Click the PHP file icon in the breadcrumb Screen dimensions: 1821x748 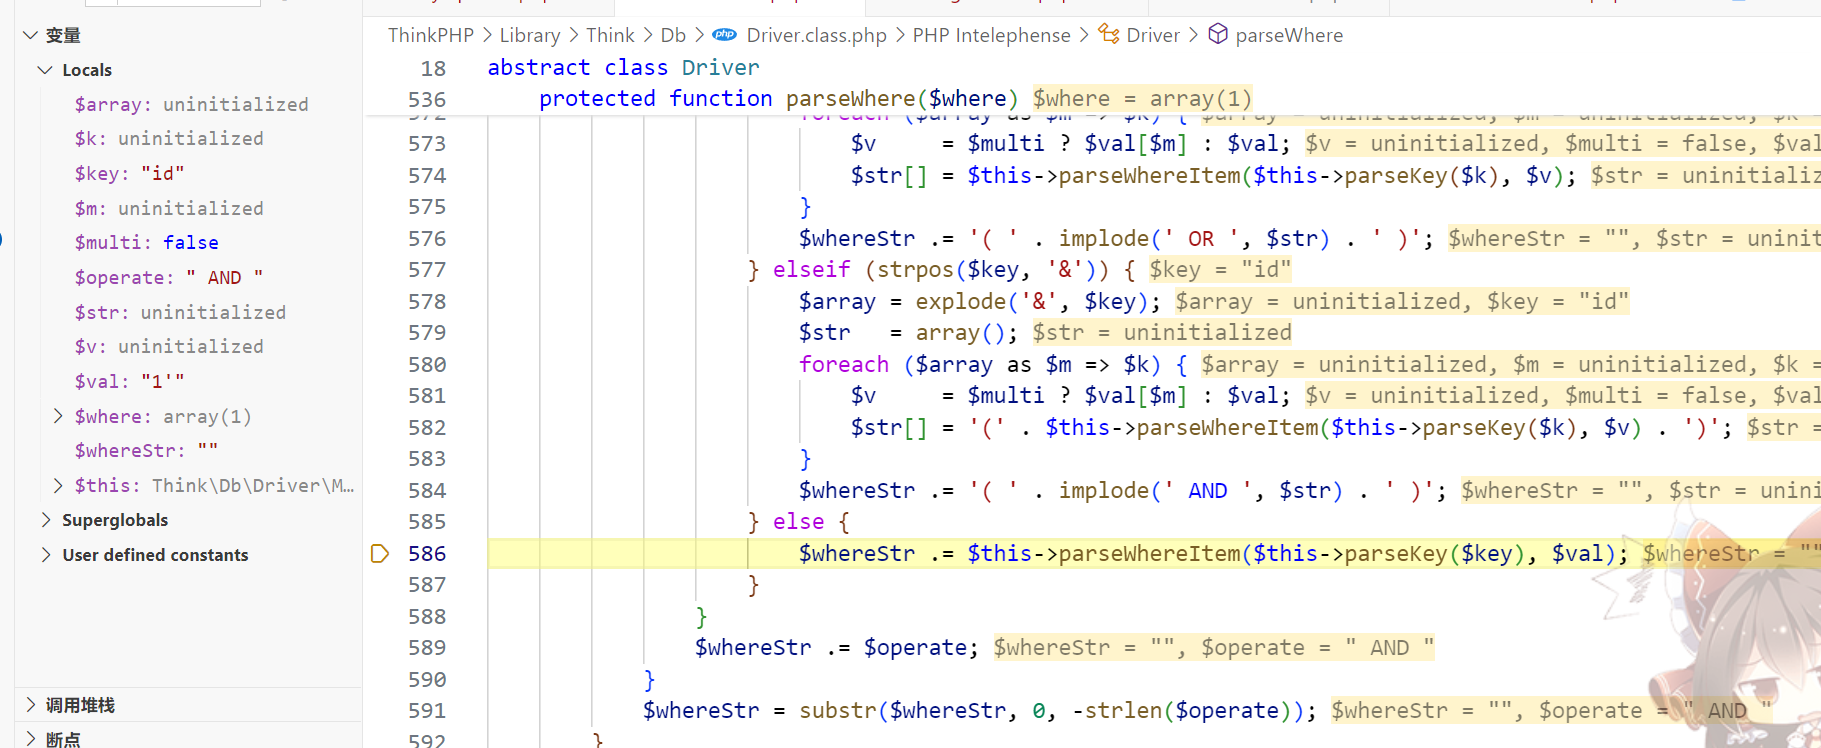click(724, 35)
